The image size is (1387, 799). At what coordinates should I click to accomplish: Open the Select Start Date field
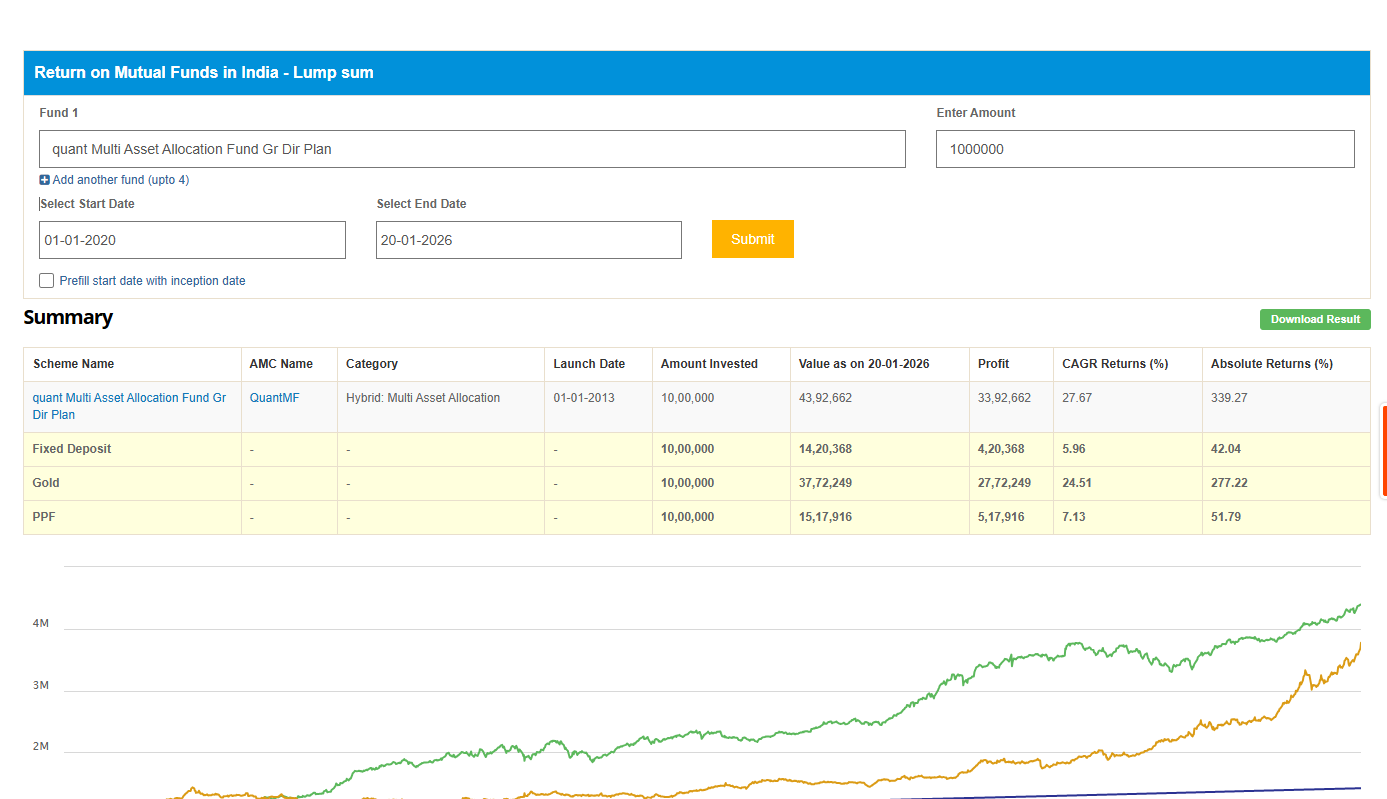click(192, 240)
